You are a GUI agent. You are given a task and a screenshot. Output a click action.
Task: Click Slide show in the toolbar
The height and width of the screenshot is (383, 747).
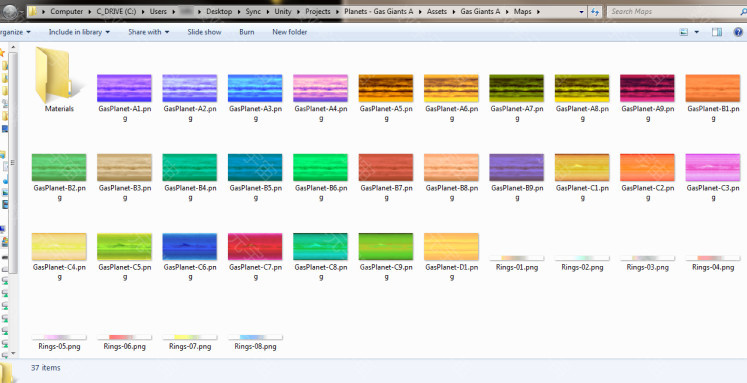point(204,32)
